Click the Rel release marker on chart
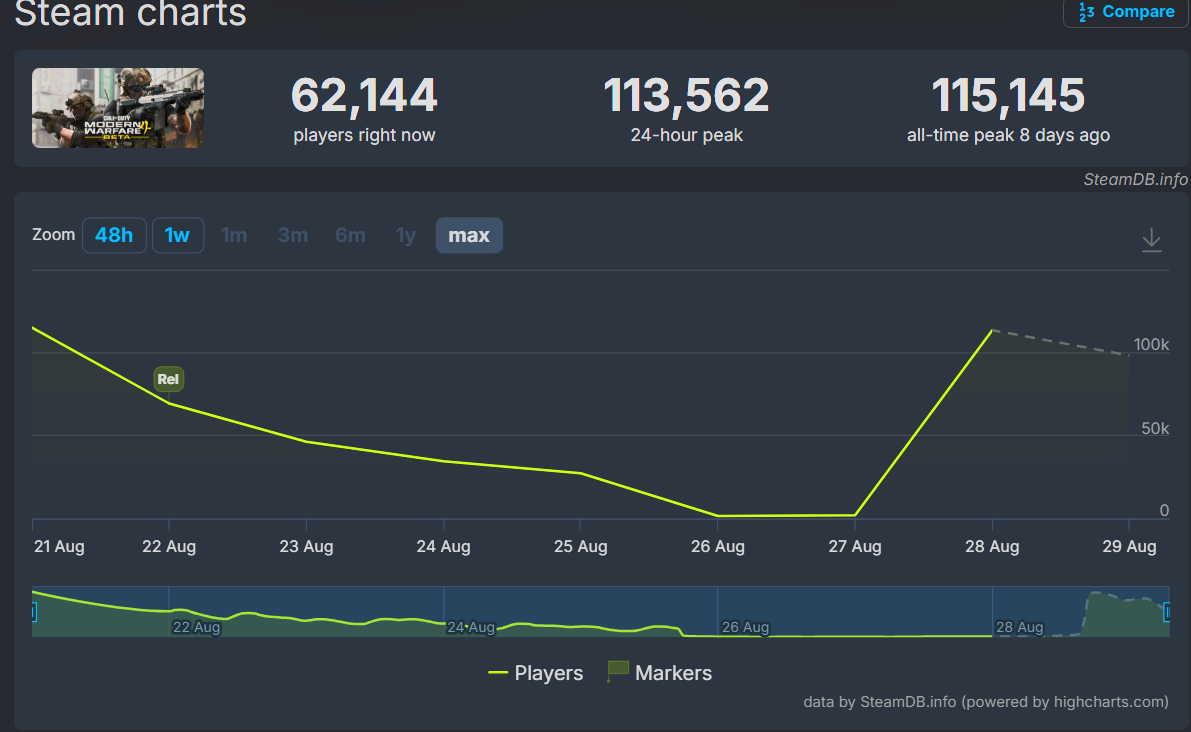This screenshot has height=732, width=1191. 169,379
